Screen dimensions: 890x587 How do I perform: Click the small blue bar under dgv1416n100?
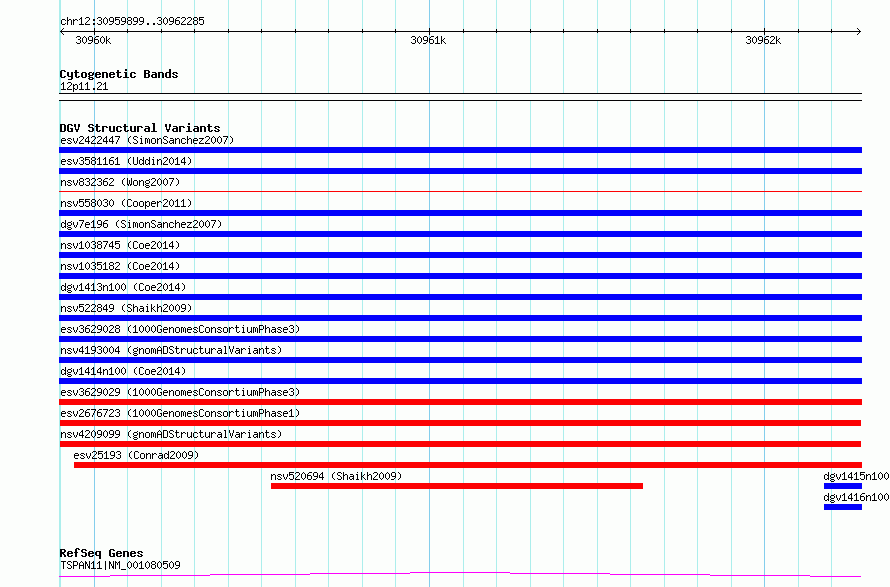click(x=843, y=507)
